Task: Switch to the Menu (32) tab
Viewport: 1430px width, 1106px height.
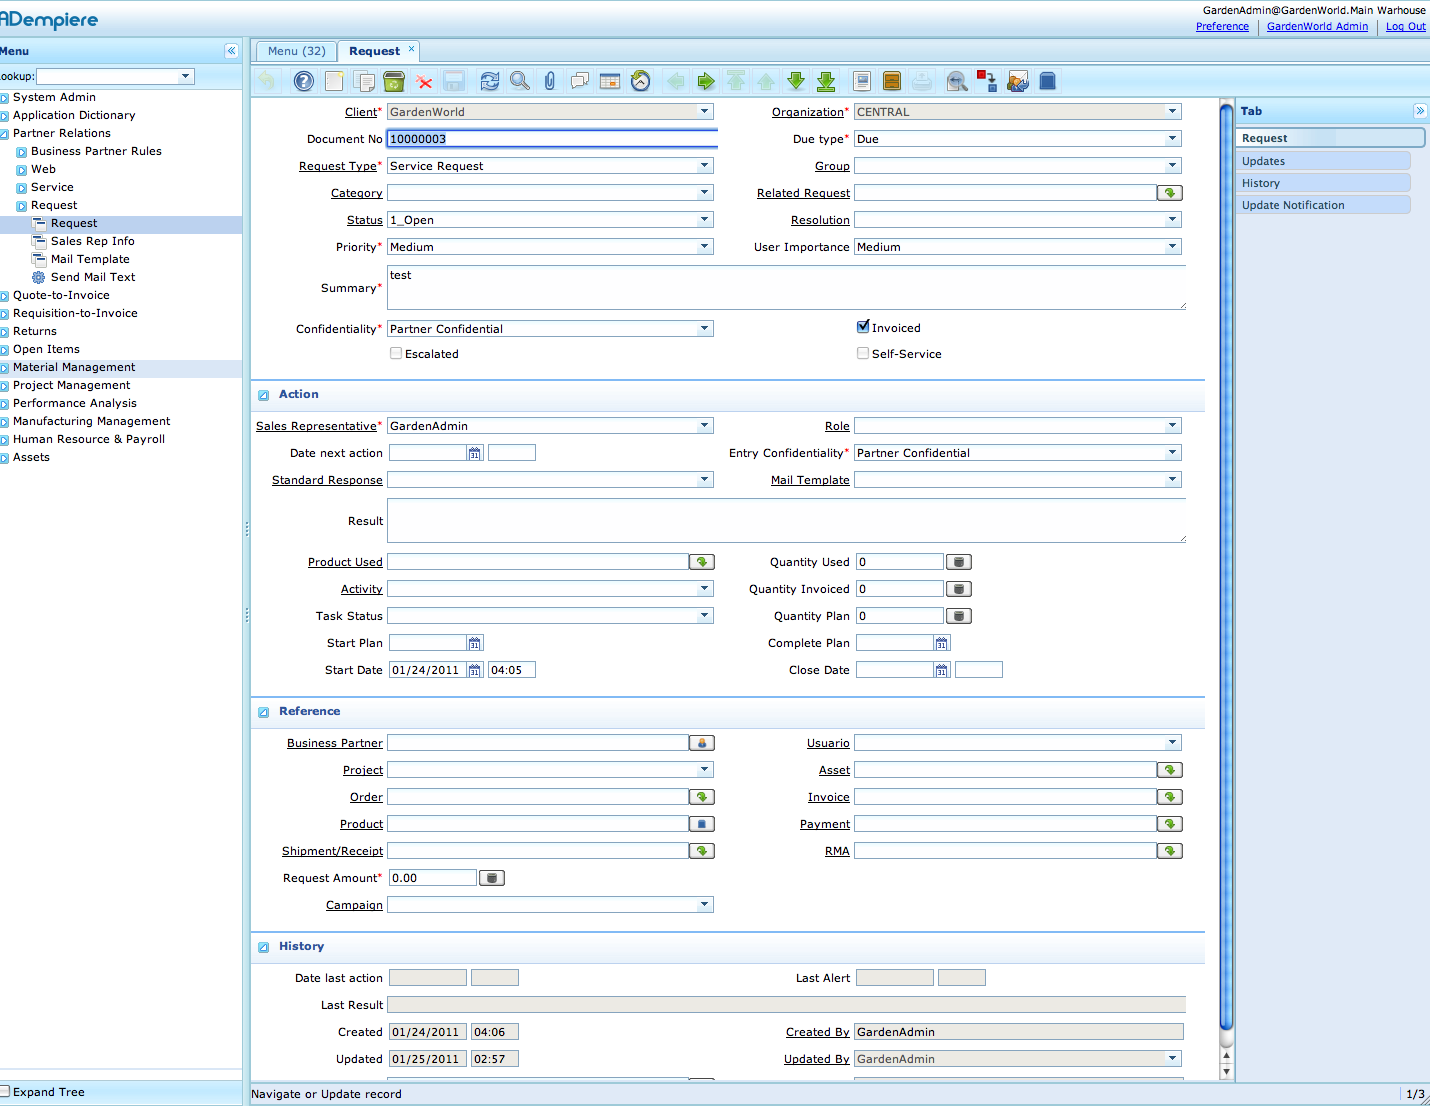Action: tap(296, 51)
